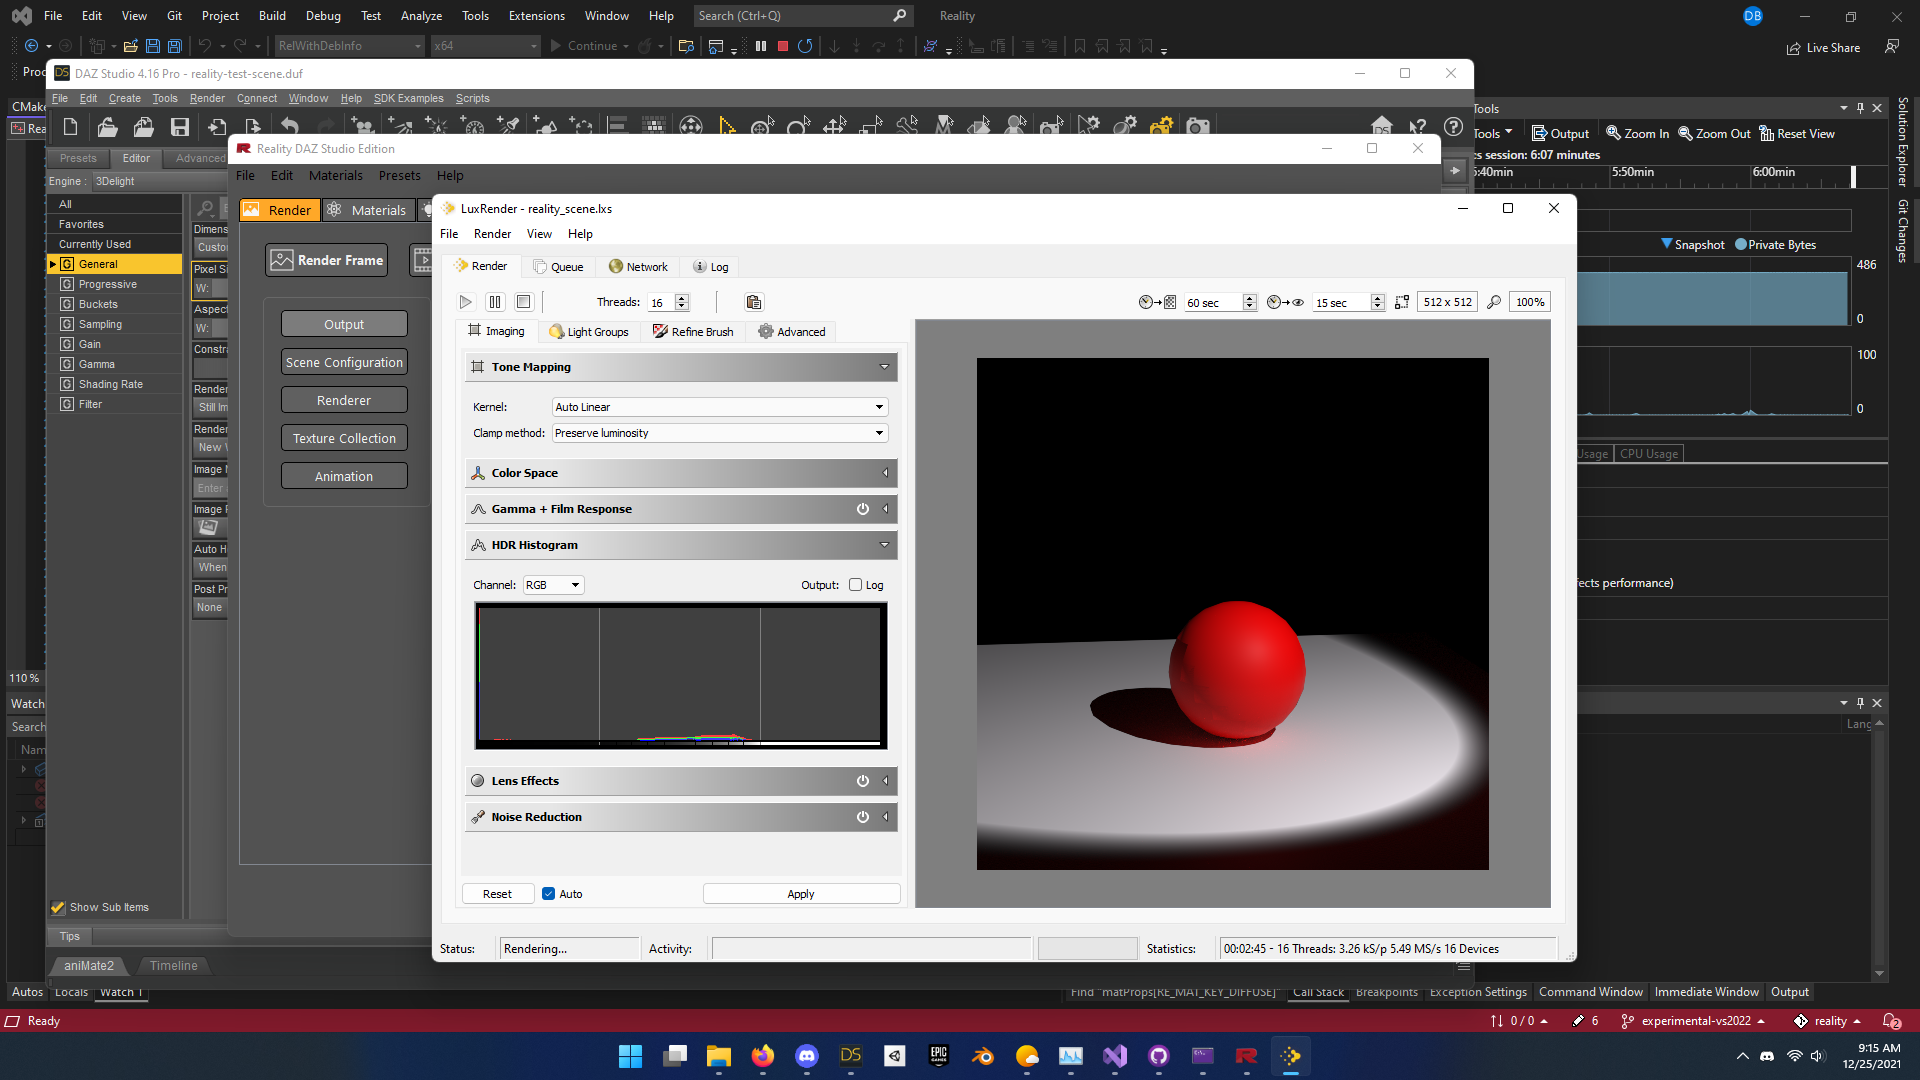Enable the Log output checkbox
The image size is (1920, 1080).
point(856,585)
